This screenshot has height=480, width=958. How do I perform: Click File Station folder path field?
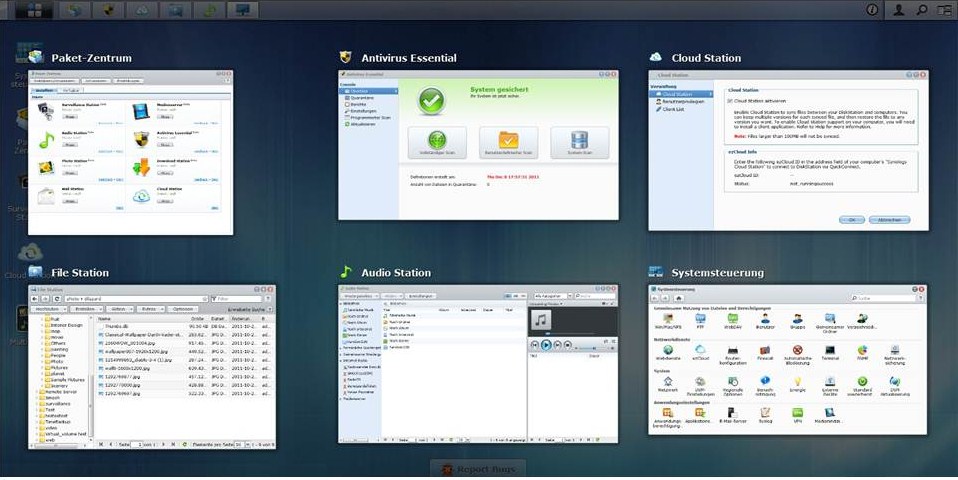pos(136,299)
